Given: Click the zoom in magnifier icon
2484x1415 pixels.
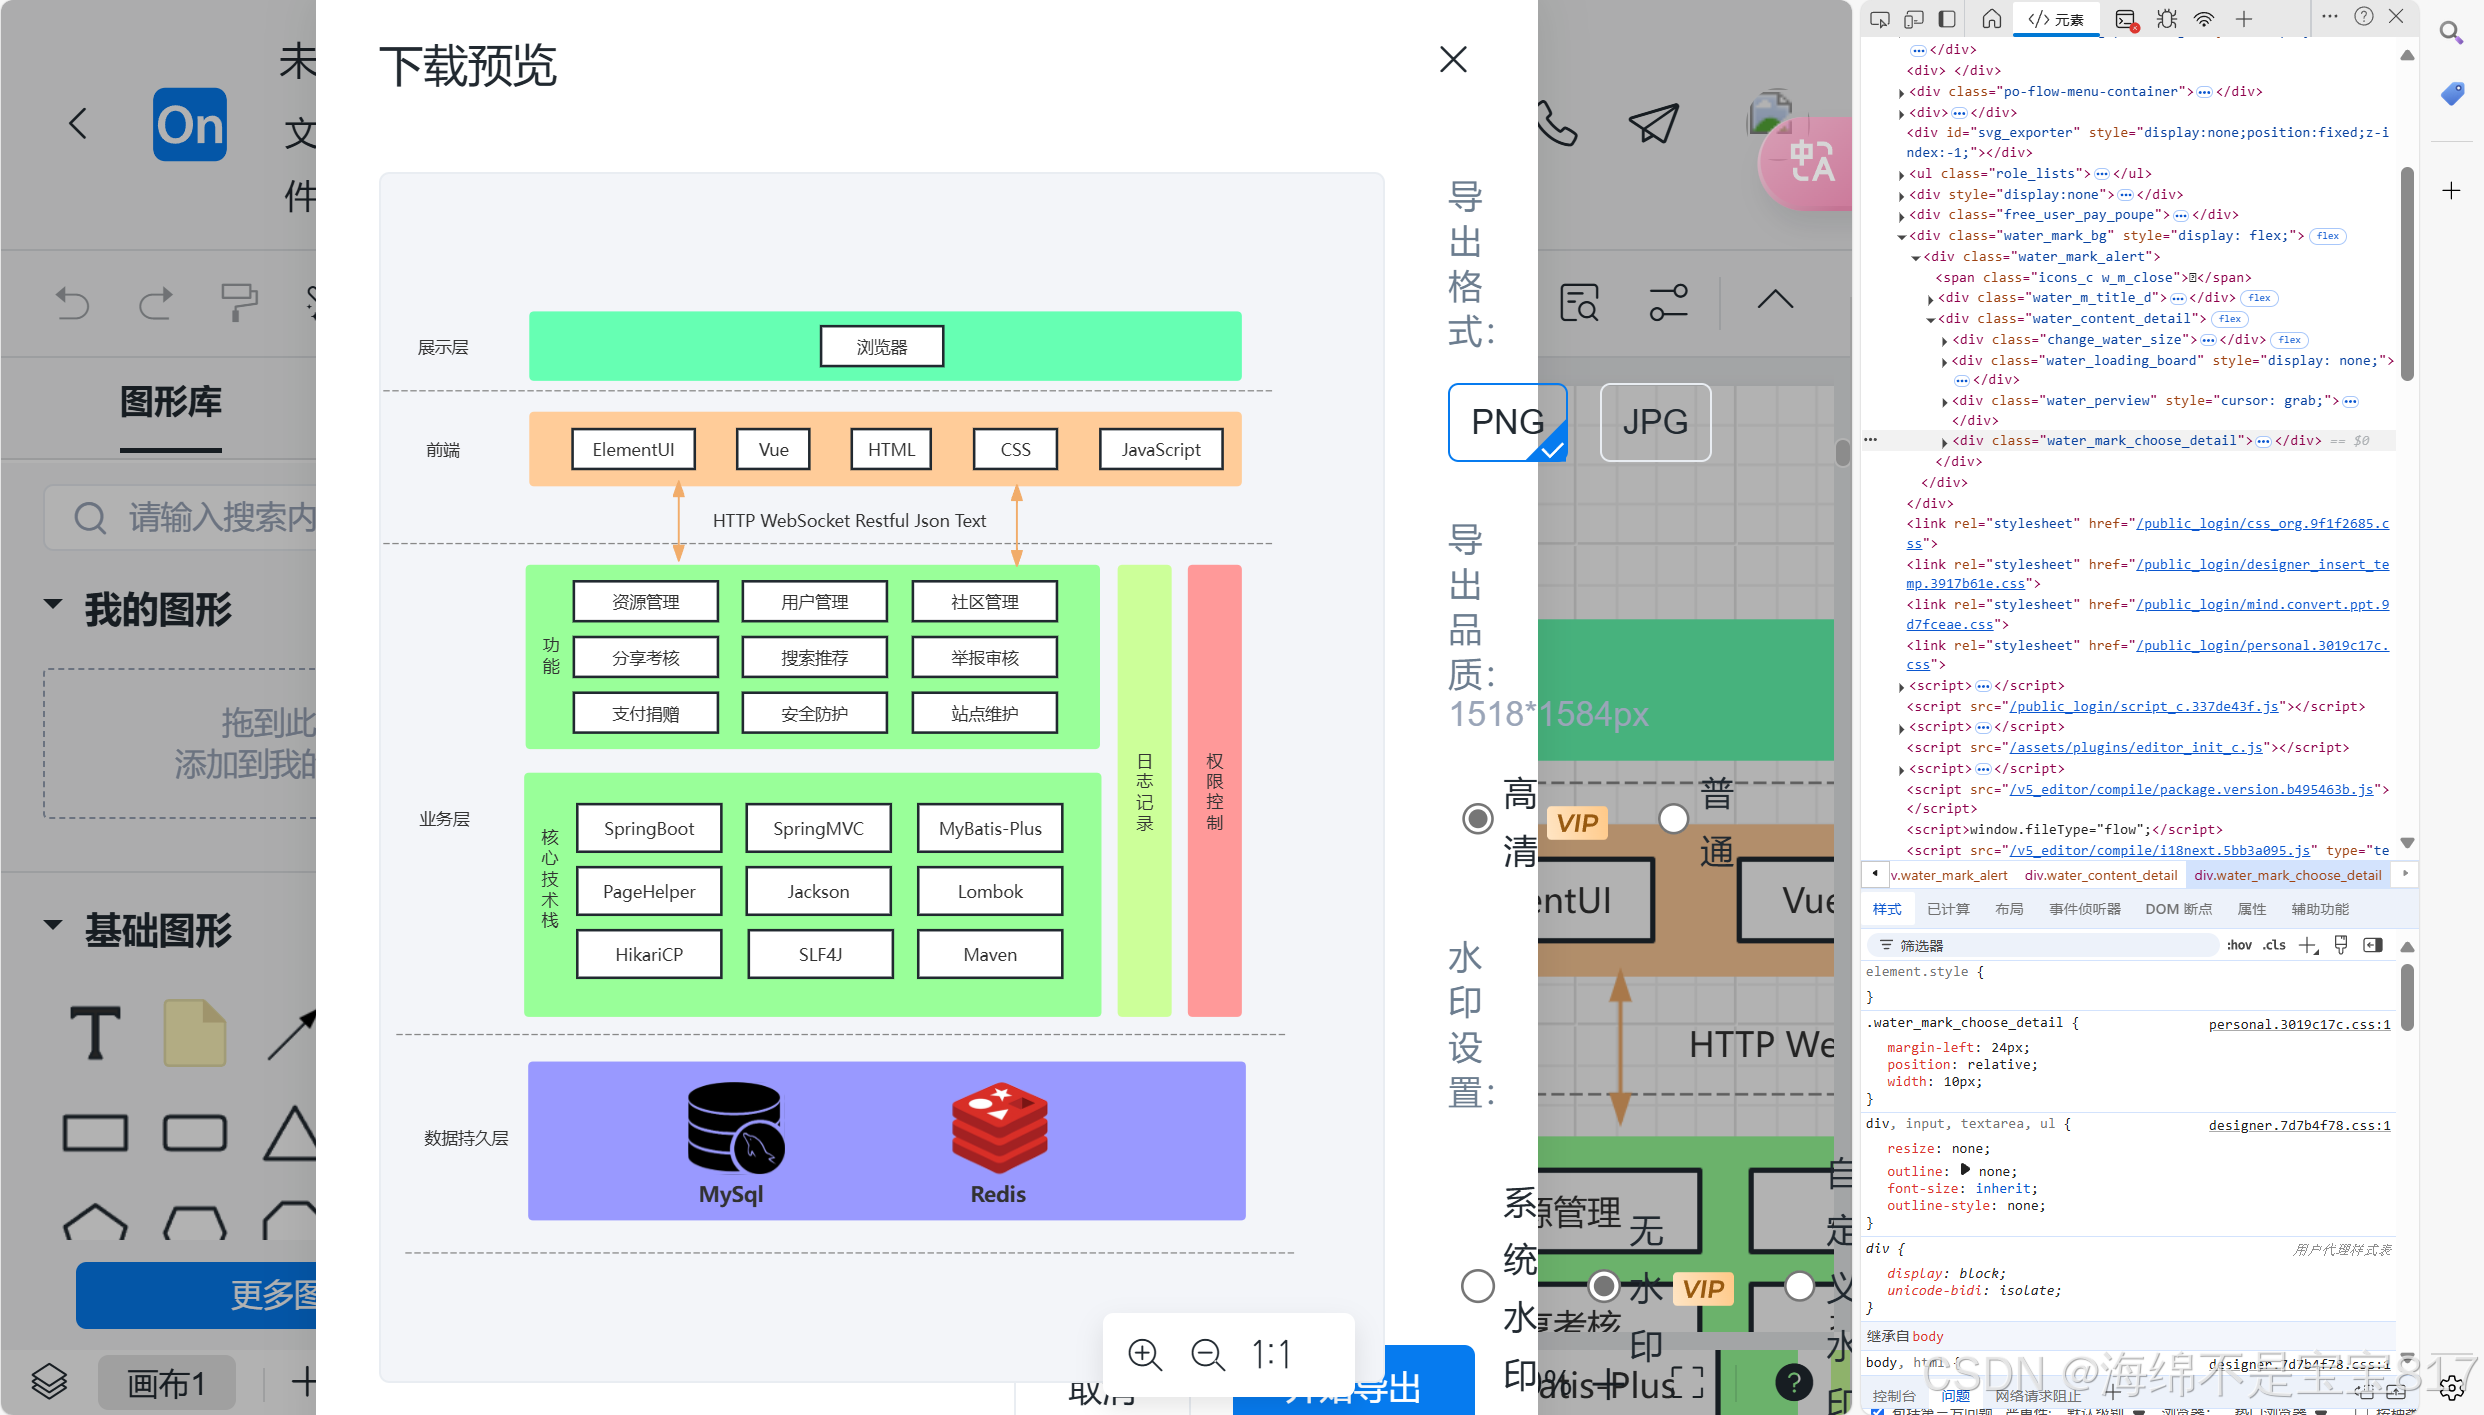Looking at the screenshot, I should pyautogui.click(x=1144, y=1355).
